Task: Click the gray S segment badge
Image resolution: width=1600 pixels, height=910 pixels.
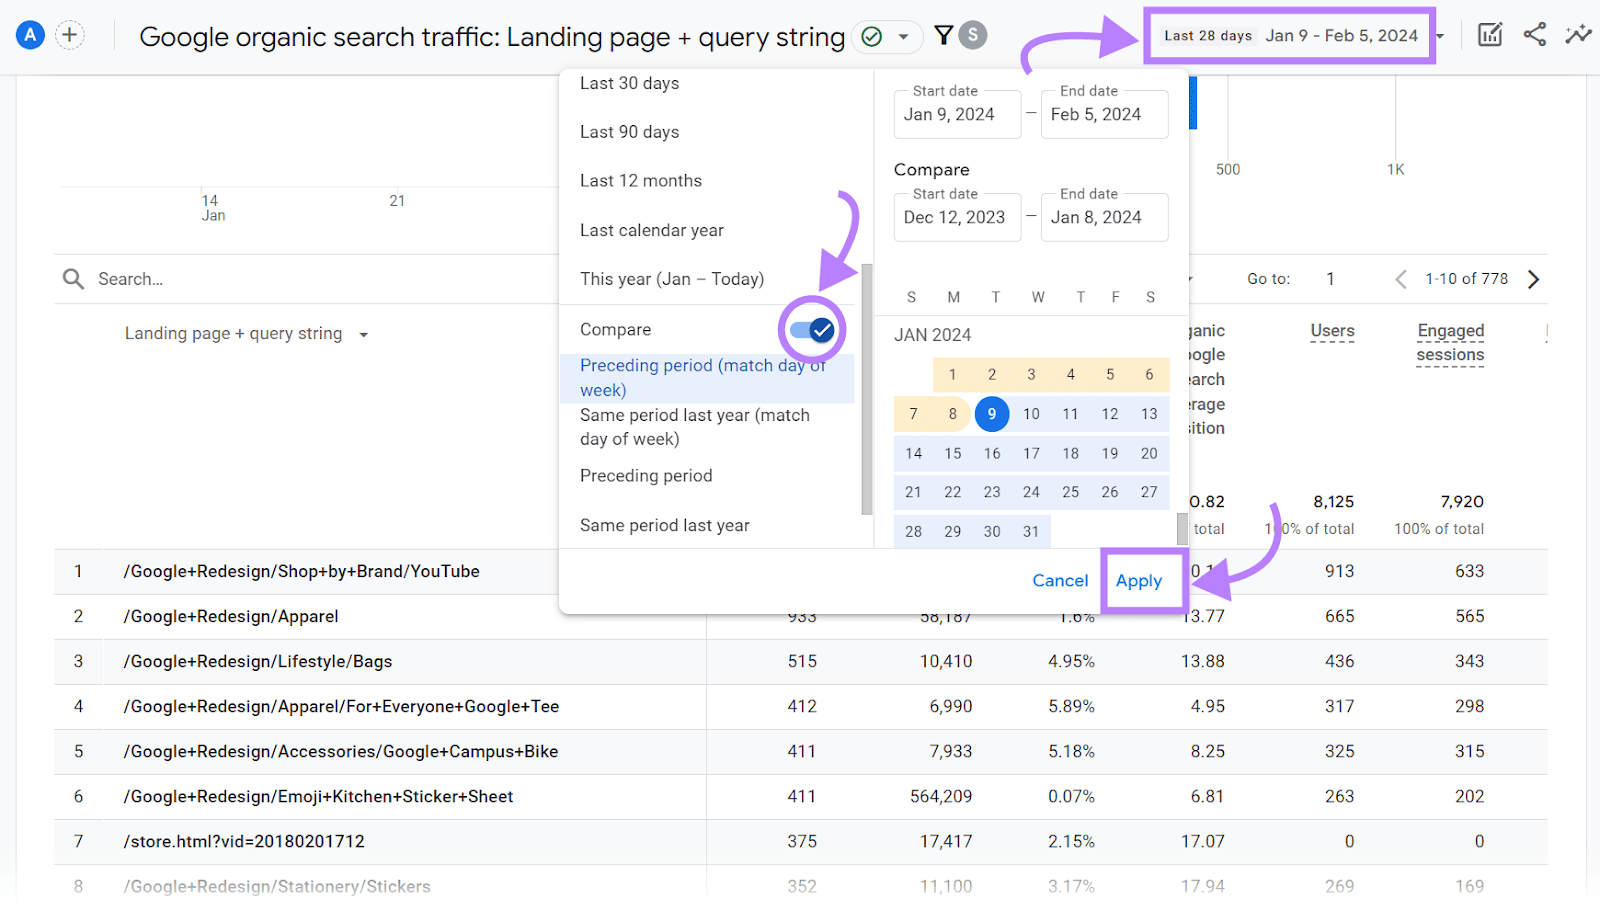Action: pos(973,35)
